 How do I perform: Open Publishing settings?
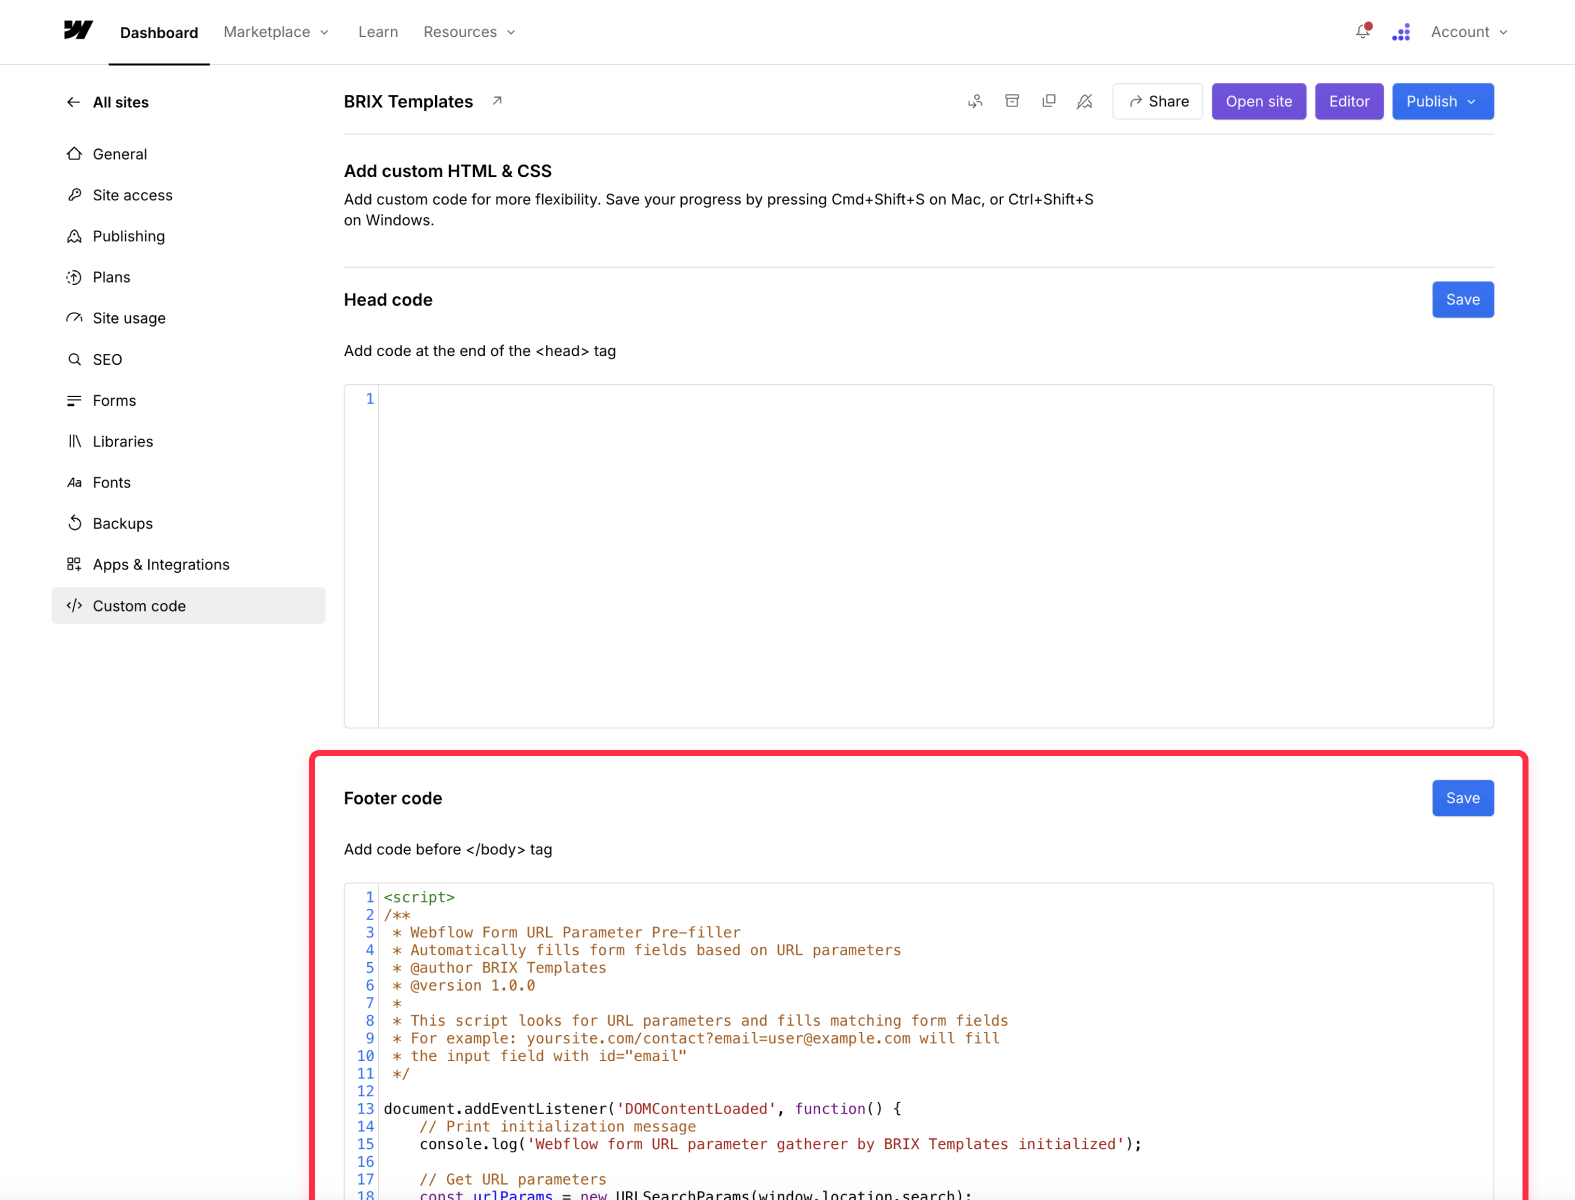[x=188, y=236]
